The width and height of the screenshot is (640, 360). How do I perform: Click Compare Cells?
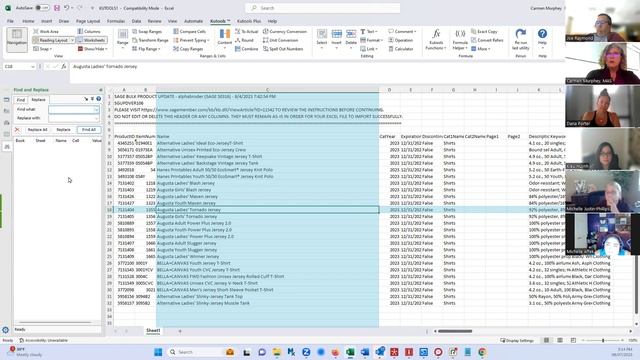189,31
